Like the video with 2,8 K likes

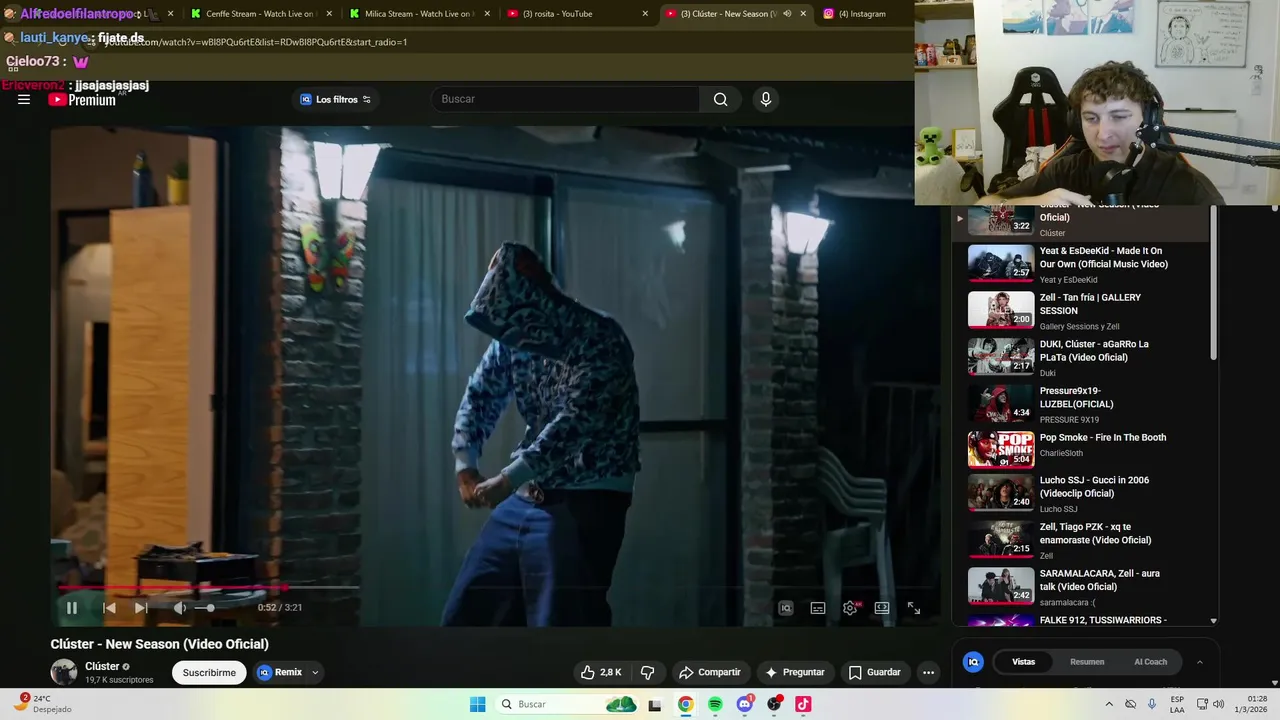(x=601, y=672)
